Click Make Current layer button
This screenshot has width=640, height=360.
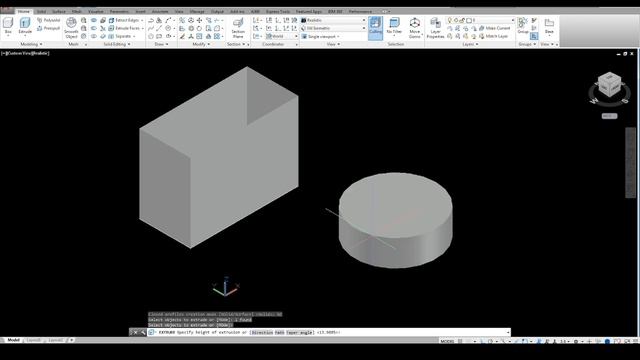pyautogui.click(x=495, y=28)
